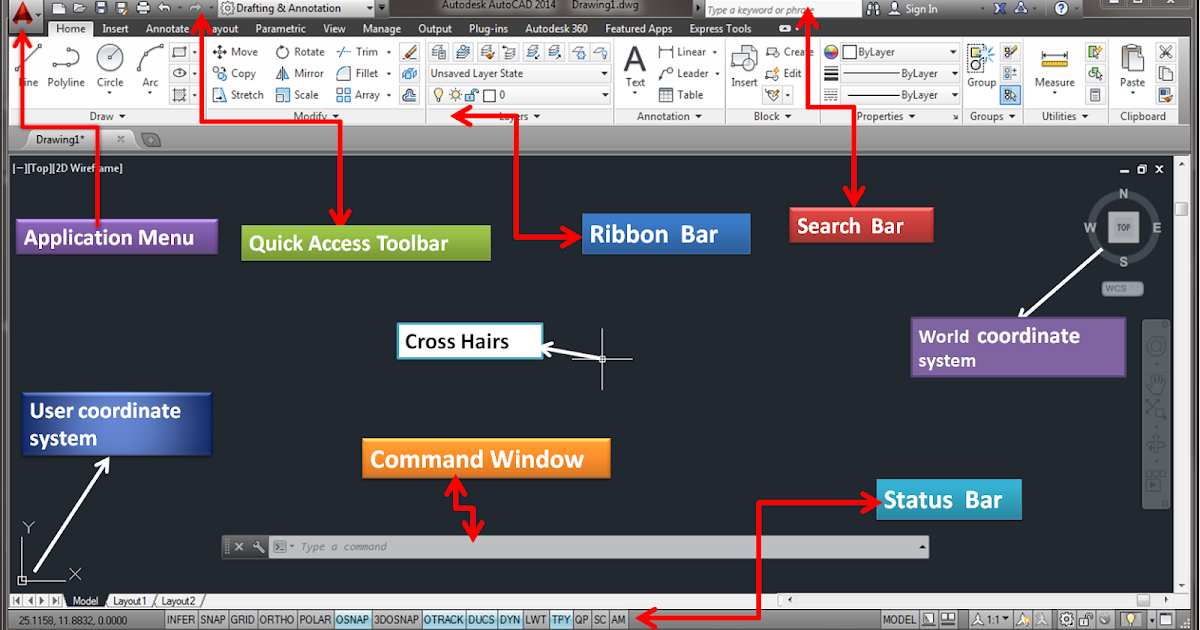Click the Cut scissors icon in Clipboard
The height and width of the screenshot is (630, 1200).
tap(1165, 52)
